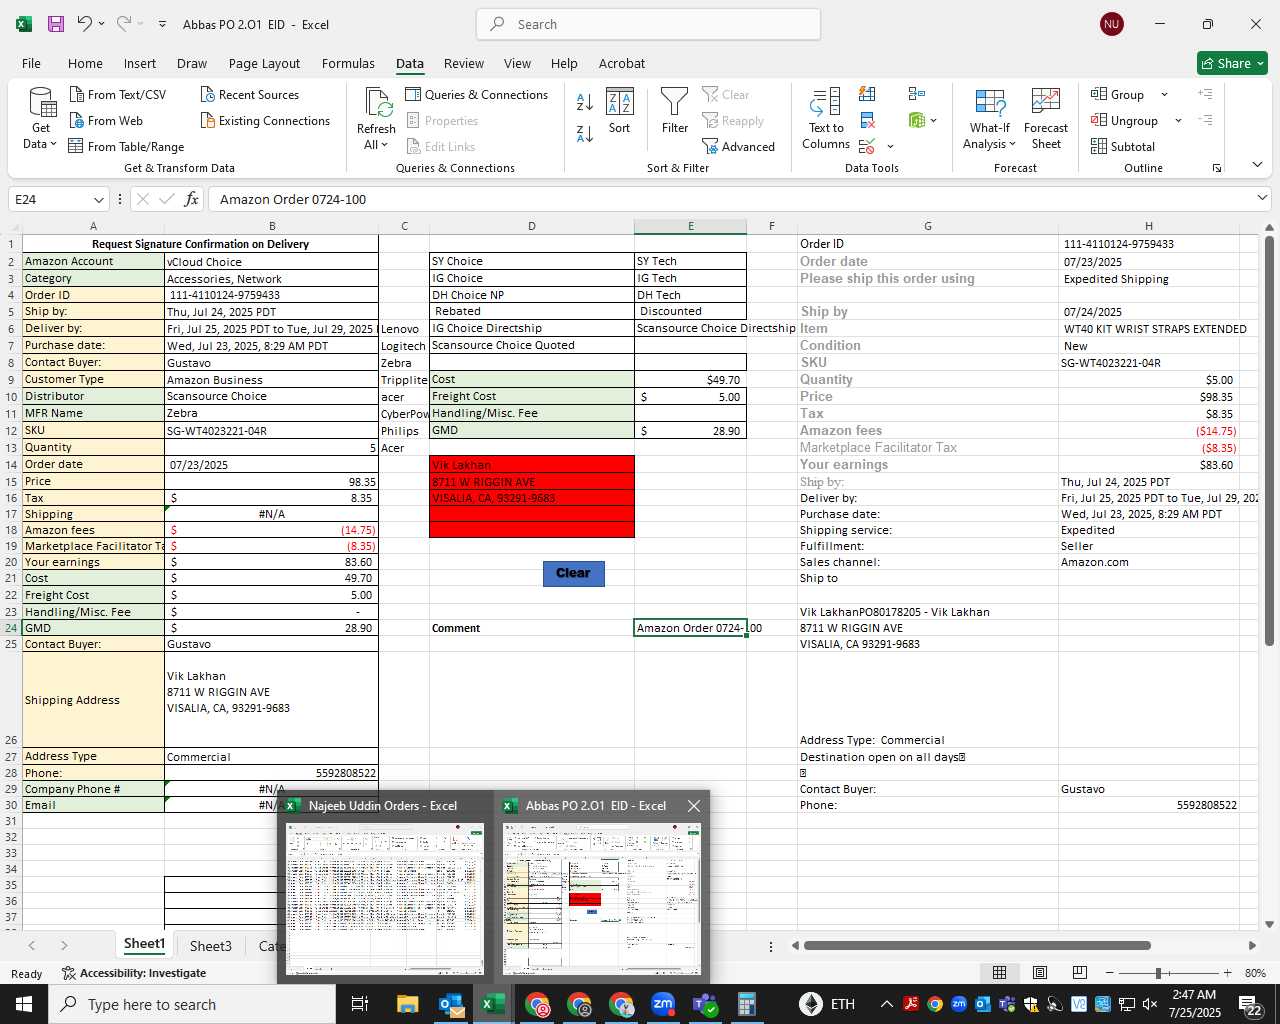Open the Name Box dropdown
Viewport: 1280px width, 1024px height.
pos(98,199)
